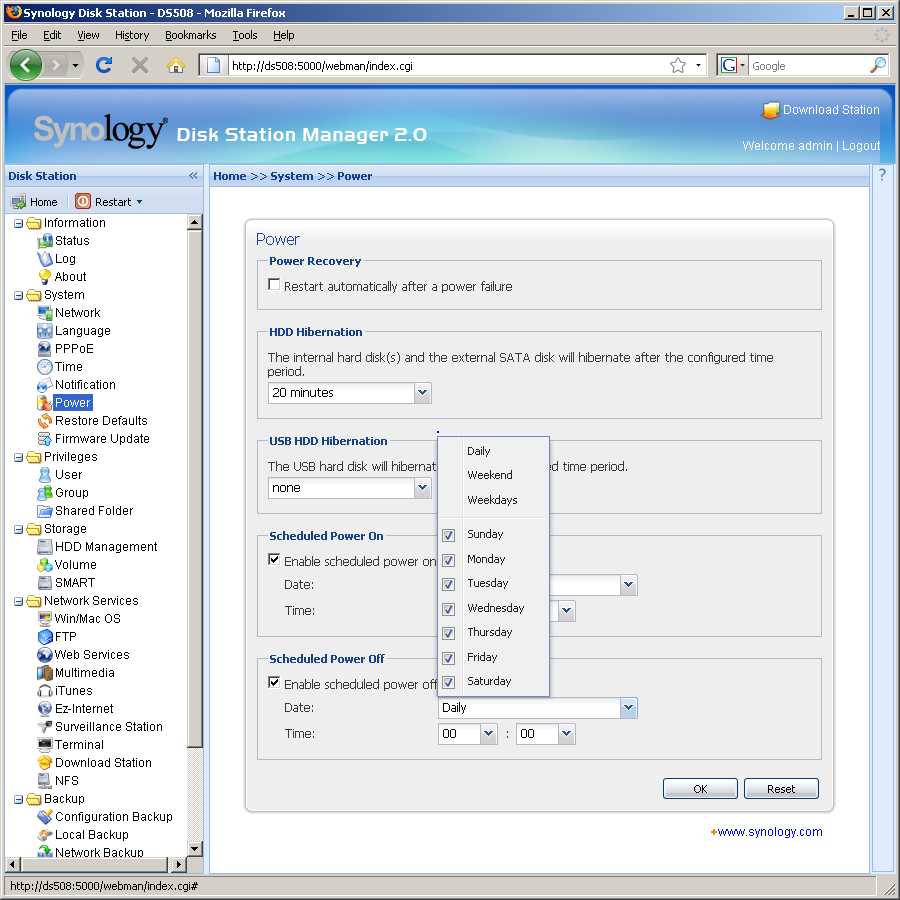Uncheck Monday in the day list
This screenshot has width=900, height=900.
coord(449,560)
